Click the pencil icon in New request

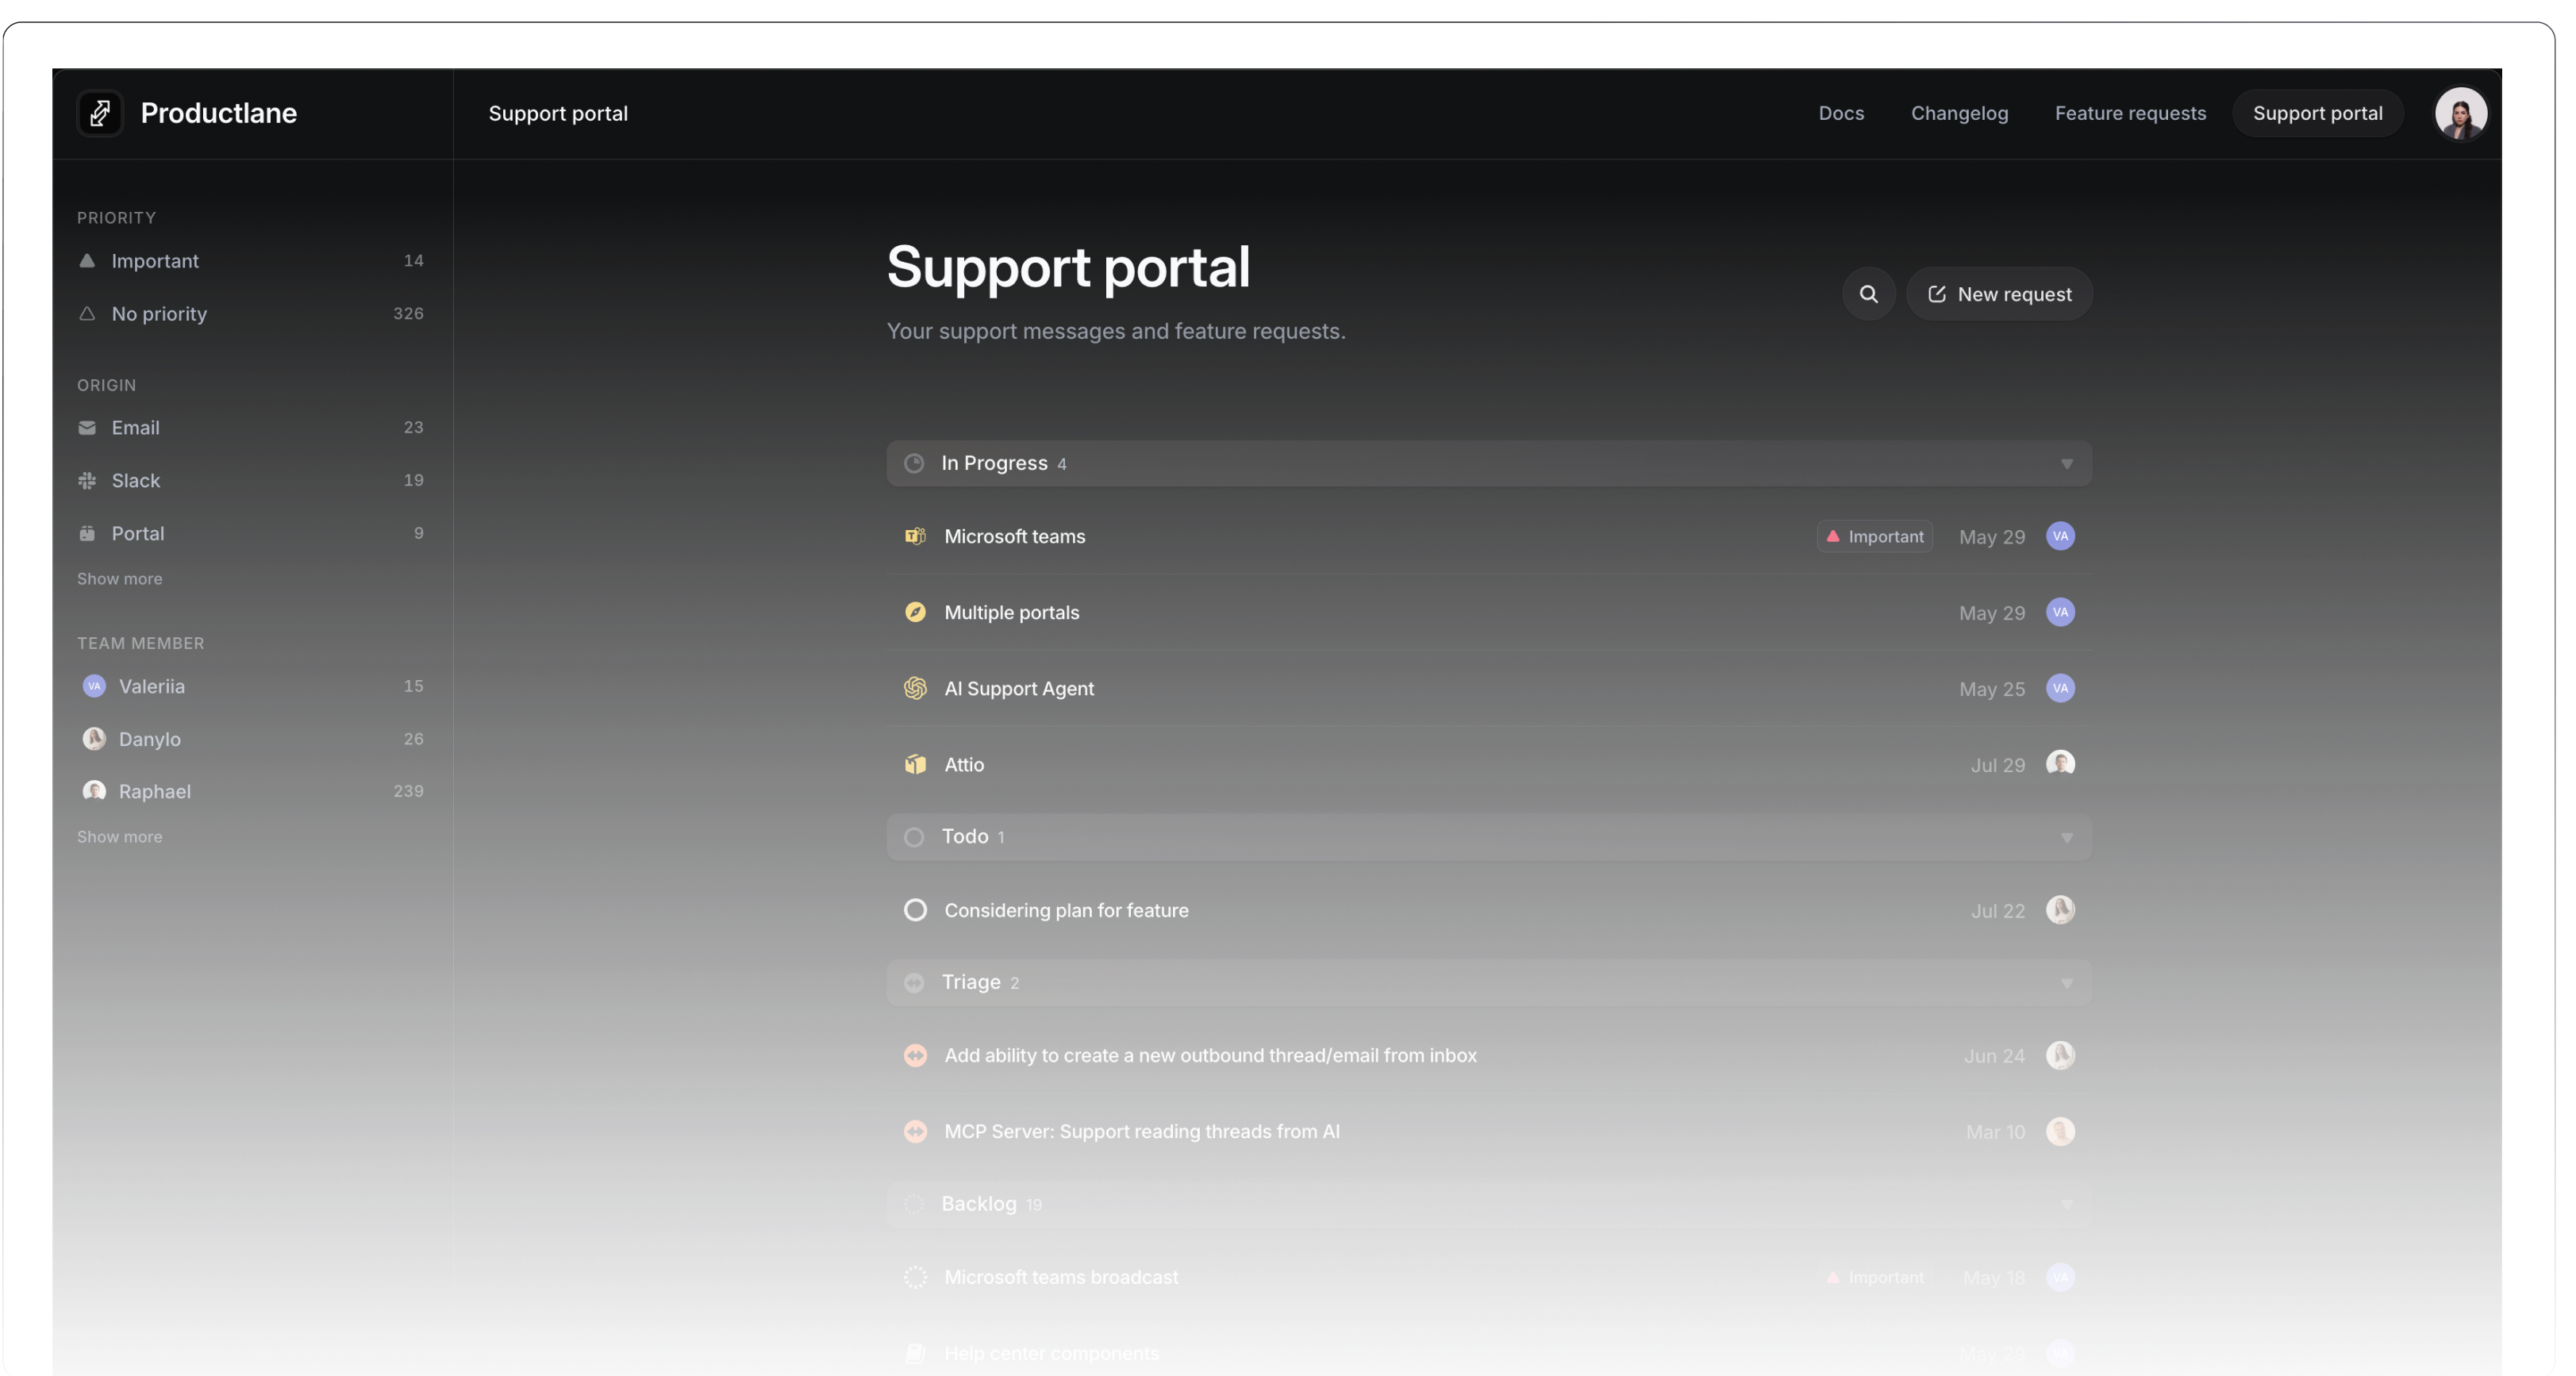(1936, 294)
